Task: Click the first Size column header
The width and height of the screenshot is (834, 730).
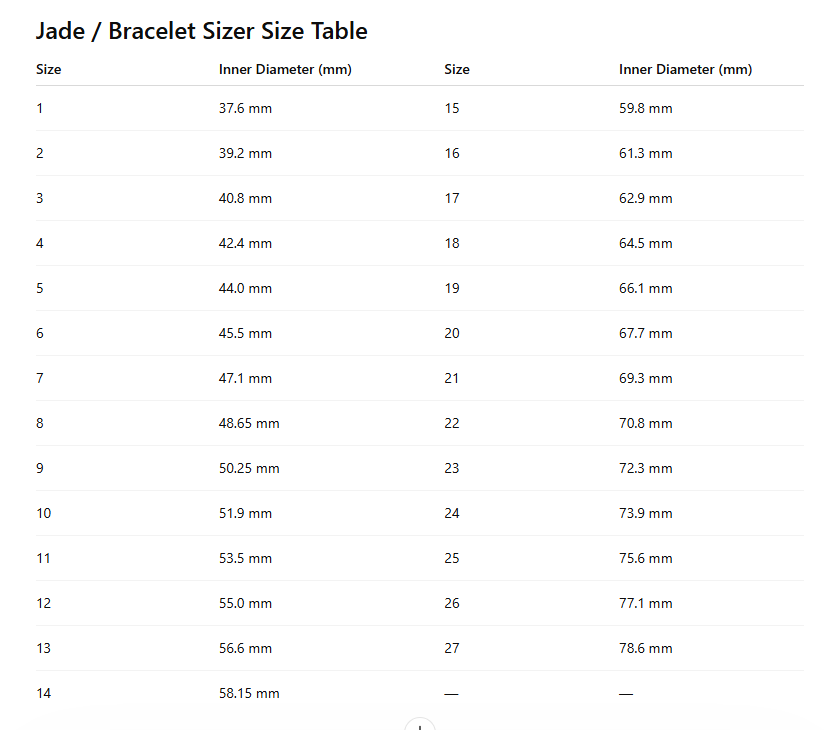Action: (x=48, y=69)
